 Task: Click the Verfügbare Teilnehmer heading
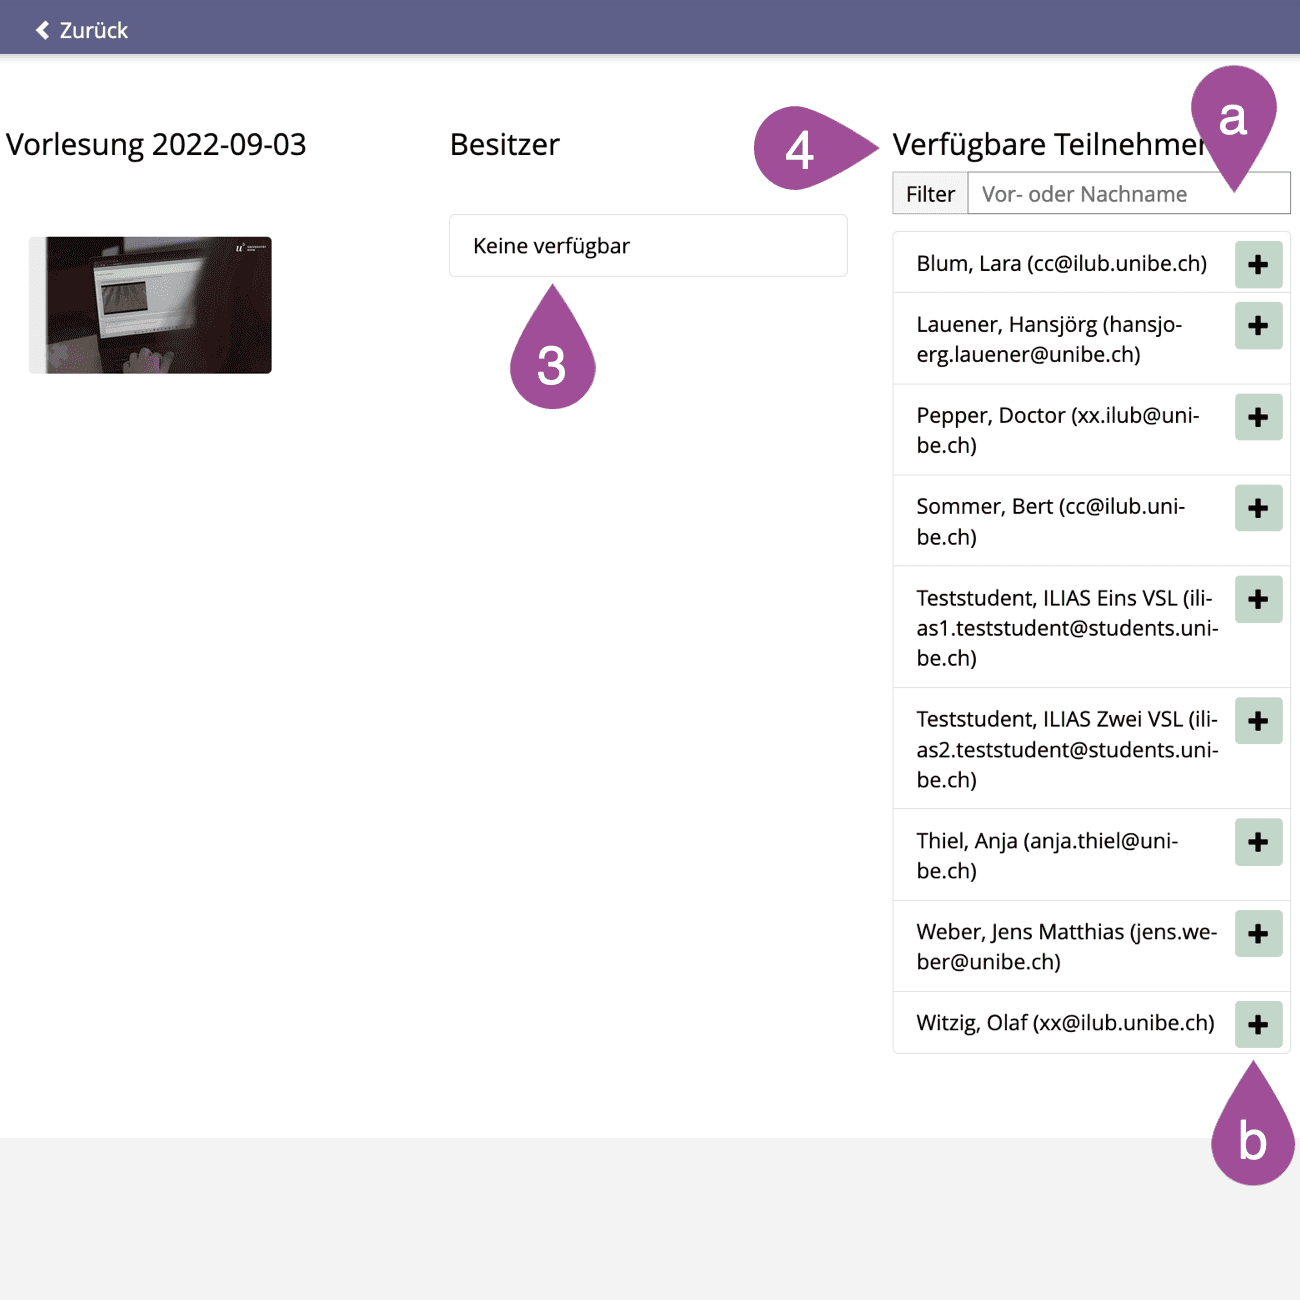pyautogui.click(x=1047, y=145)
